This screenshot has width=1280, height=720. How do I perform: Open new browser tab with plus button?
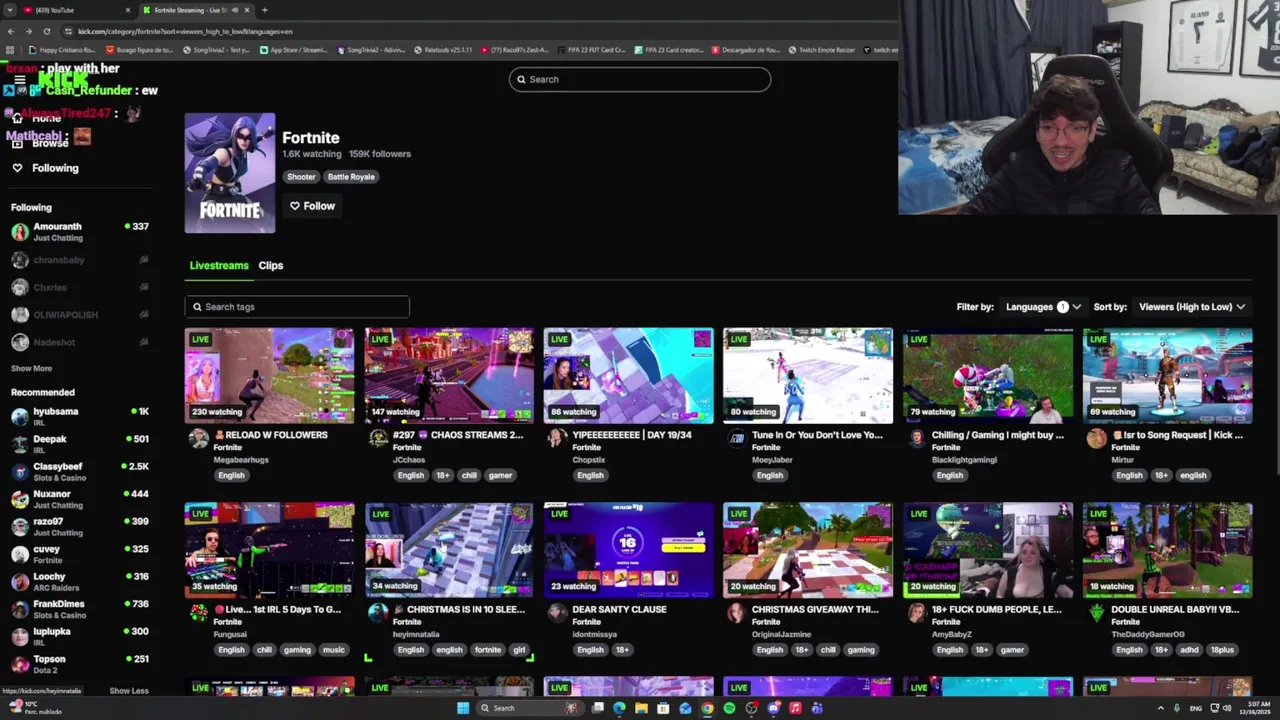tap(265, 10)
